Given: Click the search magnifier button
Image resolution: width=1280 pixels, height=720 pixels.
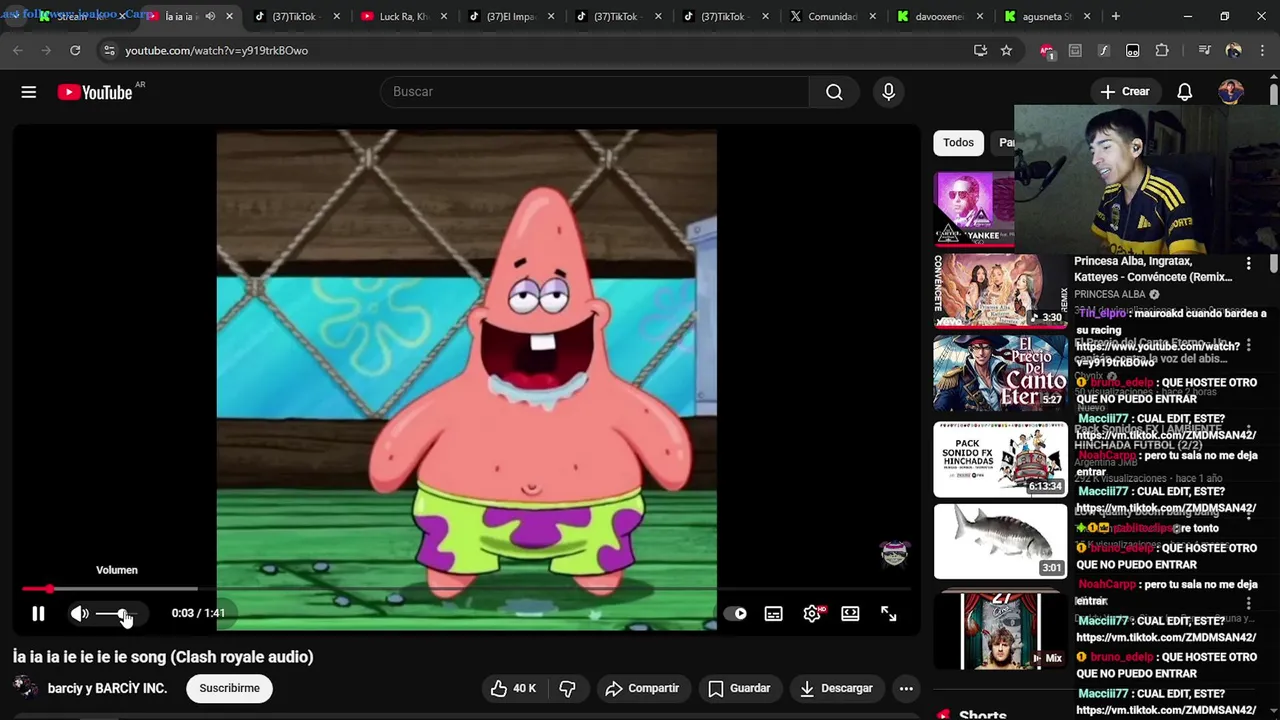Looking at the screenshot, I should pyautogui.click(x=834, y=91).
